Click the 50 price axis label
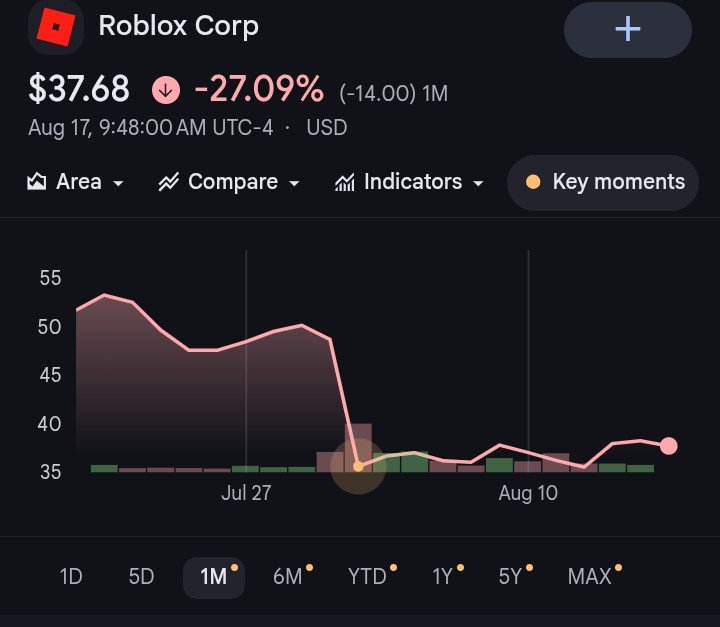 click(50, 327)
